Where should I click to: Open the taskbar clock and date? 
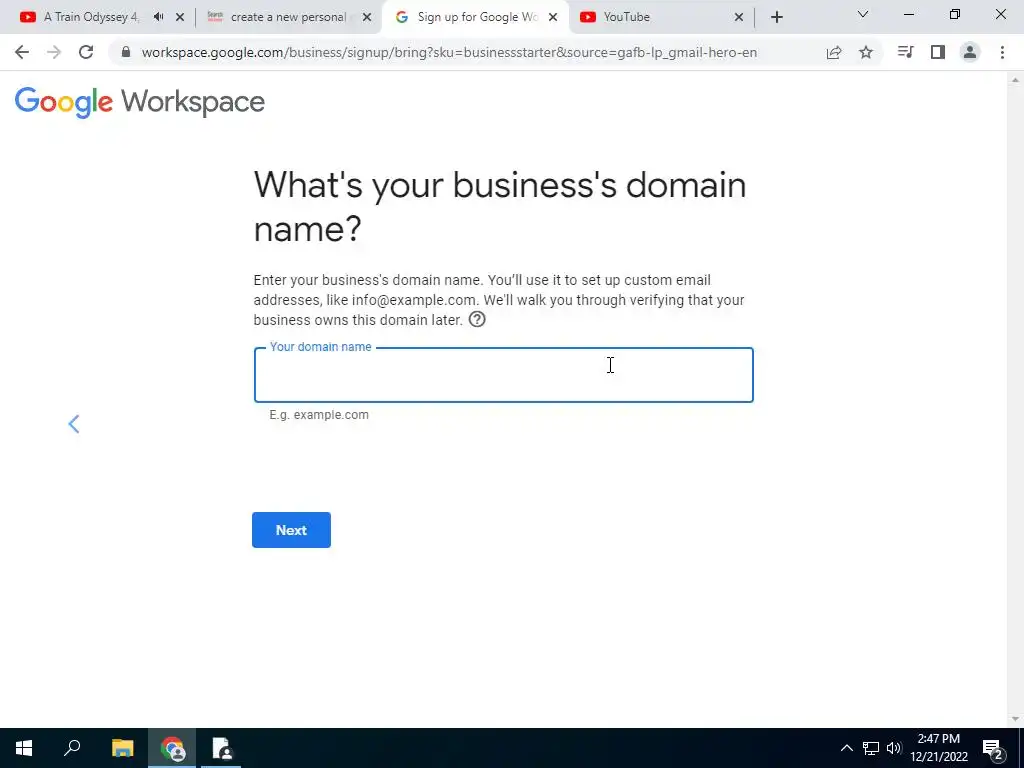click(938, 748)
